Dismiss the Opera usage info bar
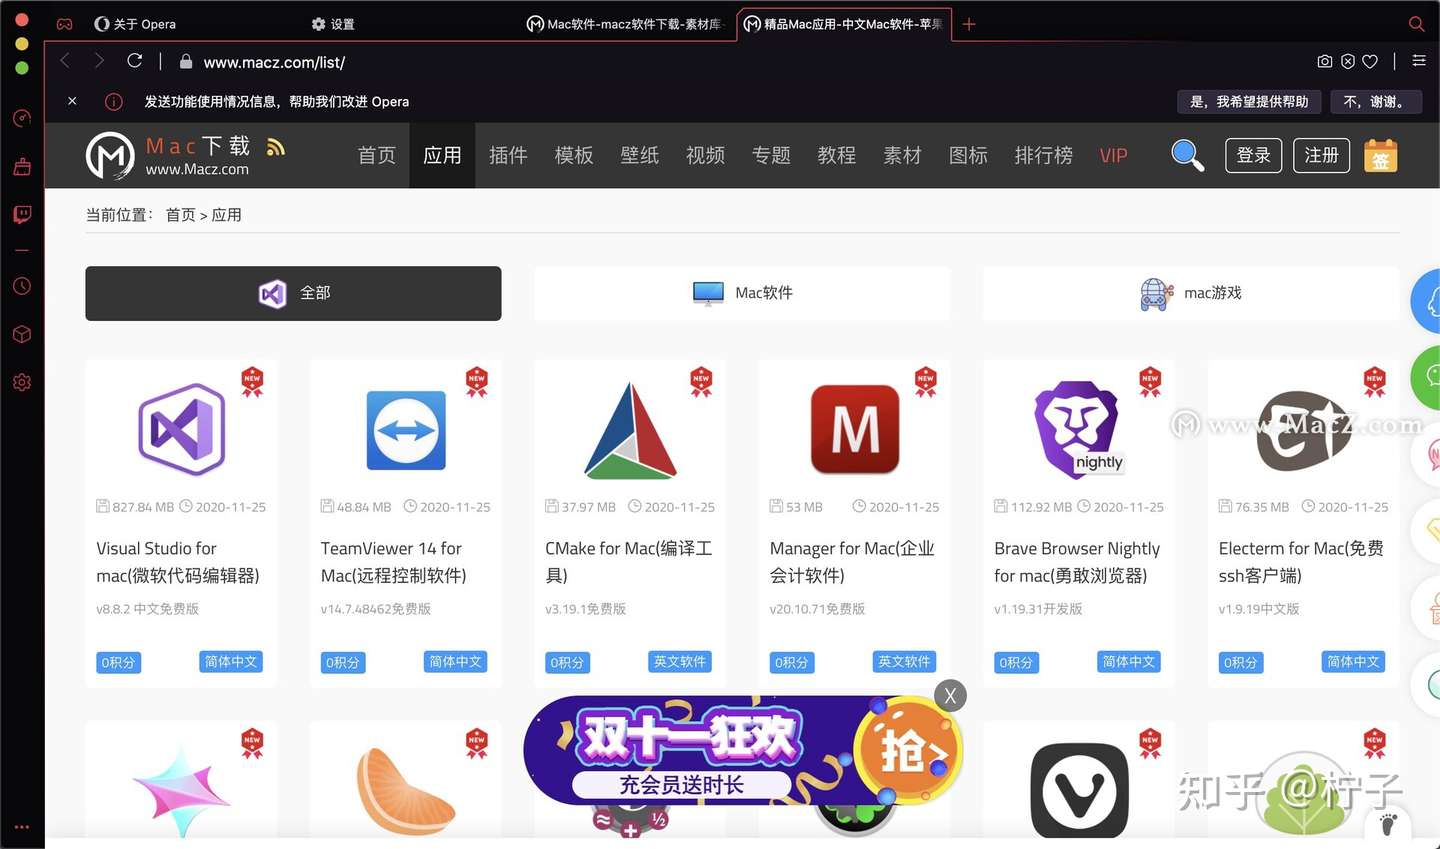 click(72, 101)
